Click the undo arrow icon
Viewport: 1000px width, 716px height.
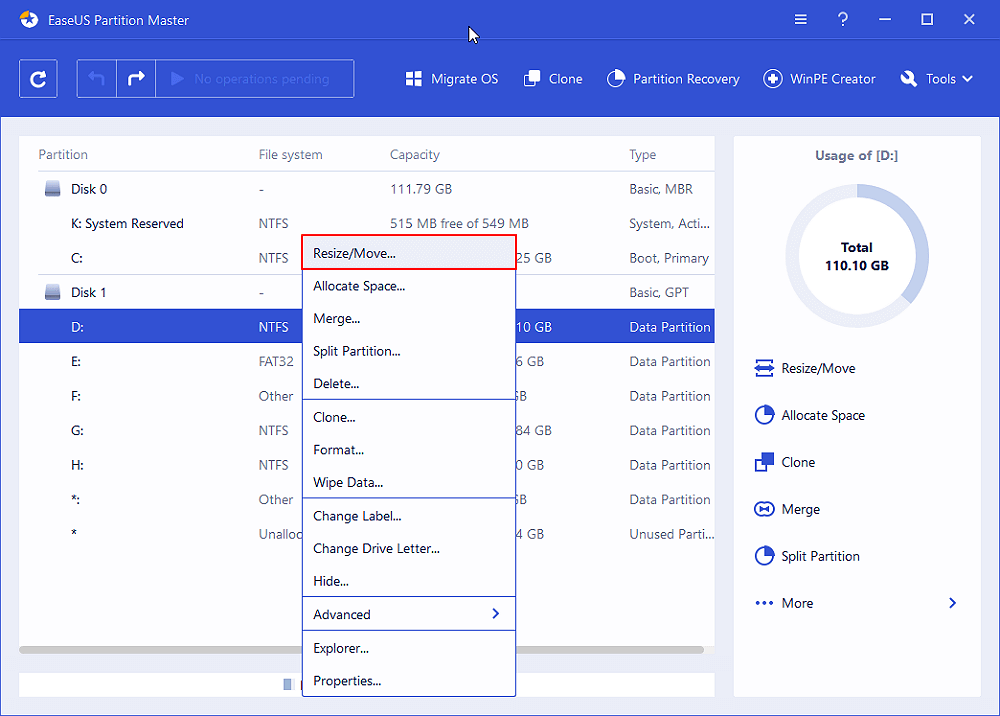pos(96,79)
